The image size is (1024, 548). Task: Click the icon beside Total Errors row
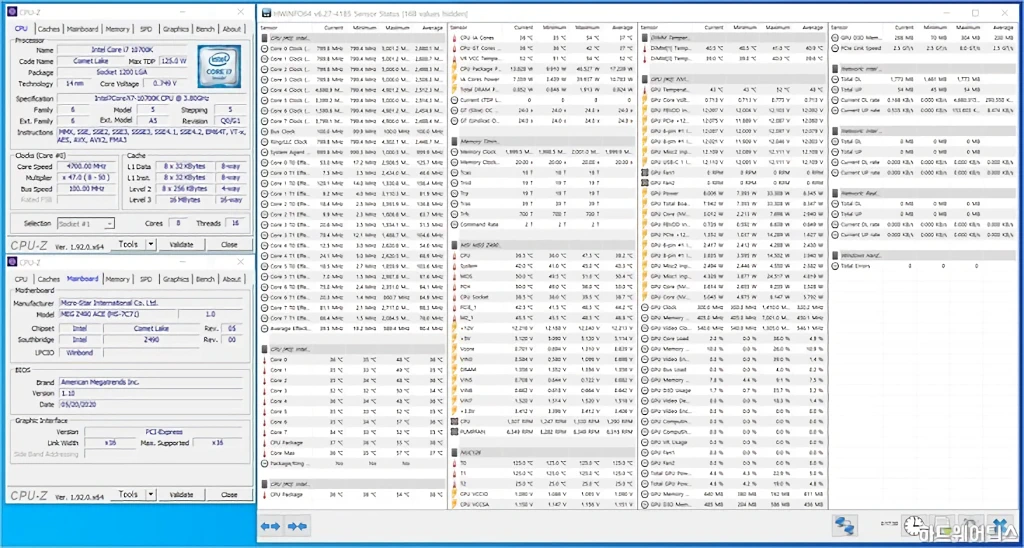click(x=835, y=266)
